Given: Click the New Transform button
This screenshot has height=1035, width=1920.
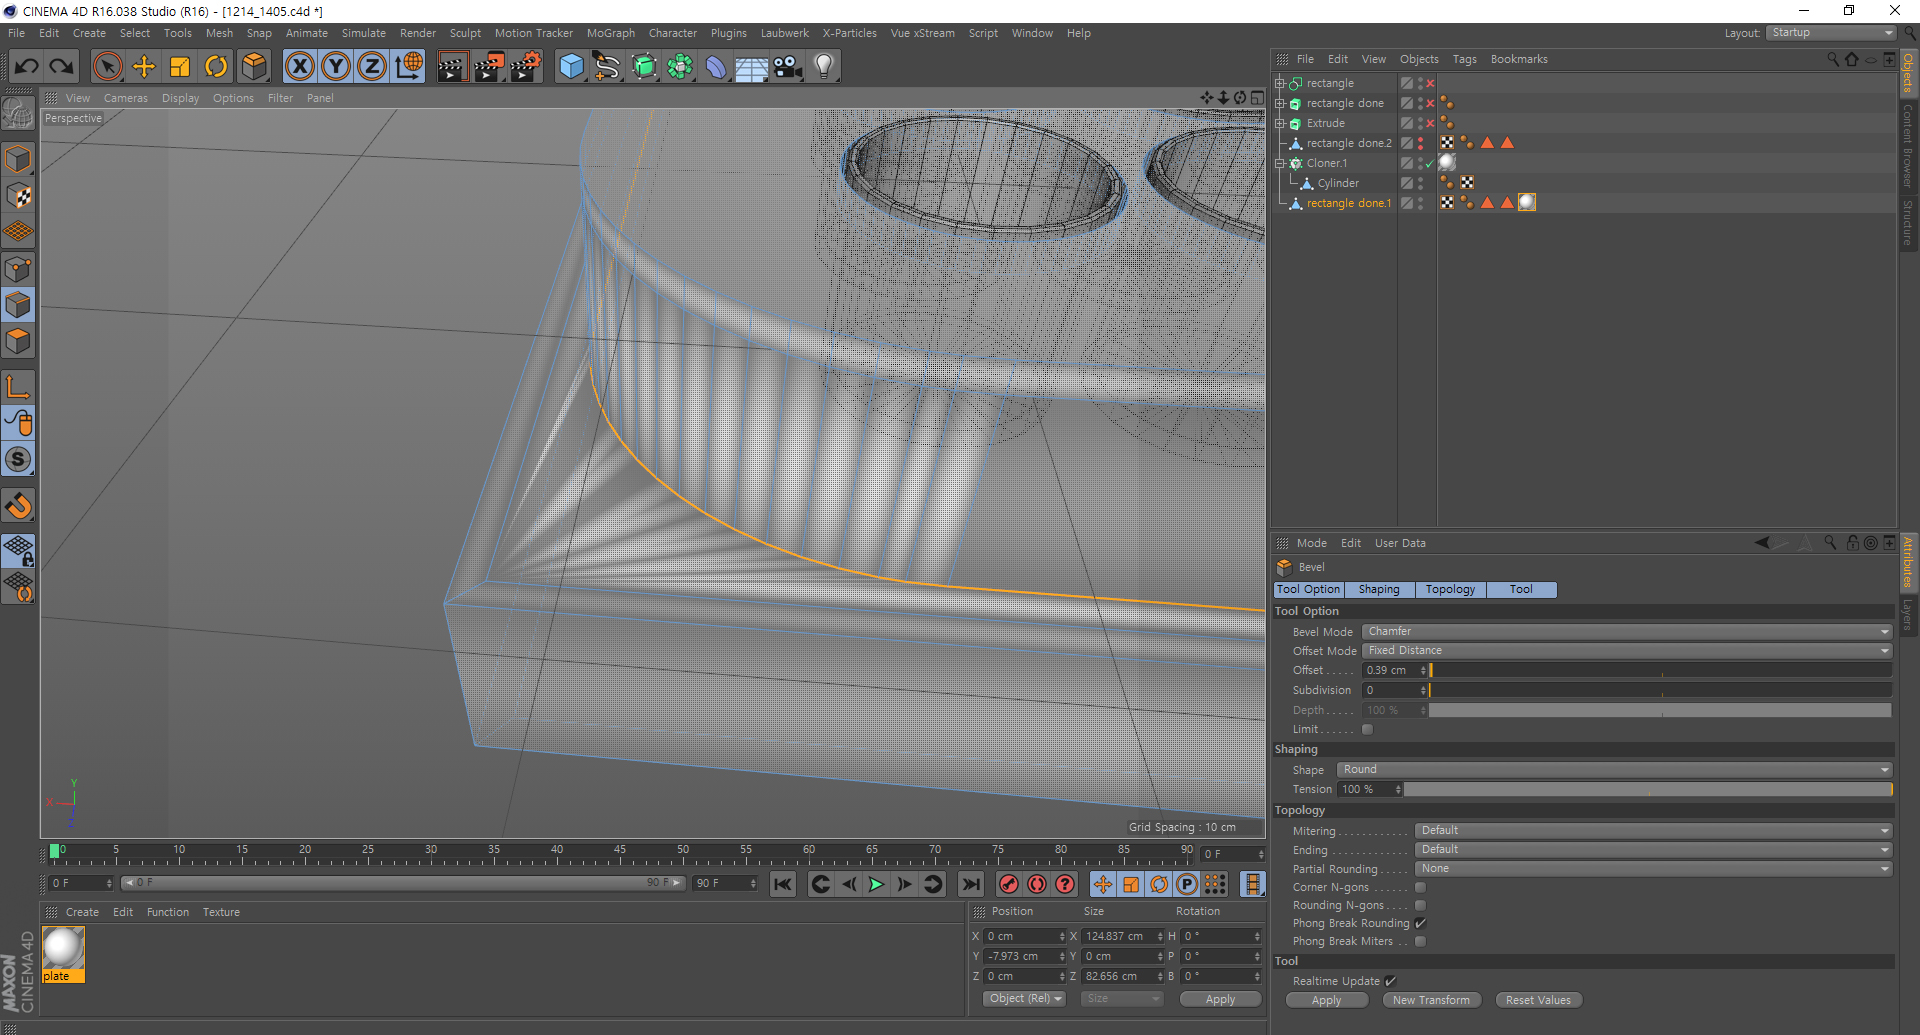Looking at the screenshot, I should coord(1431,1000).
